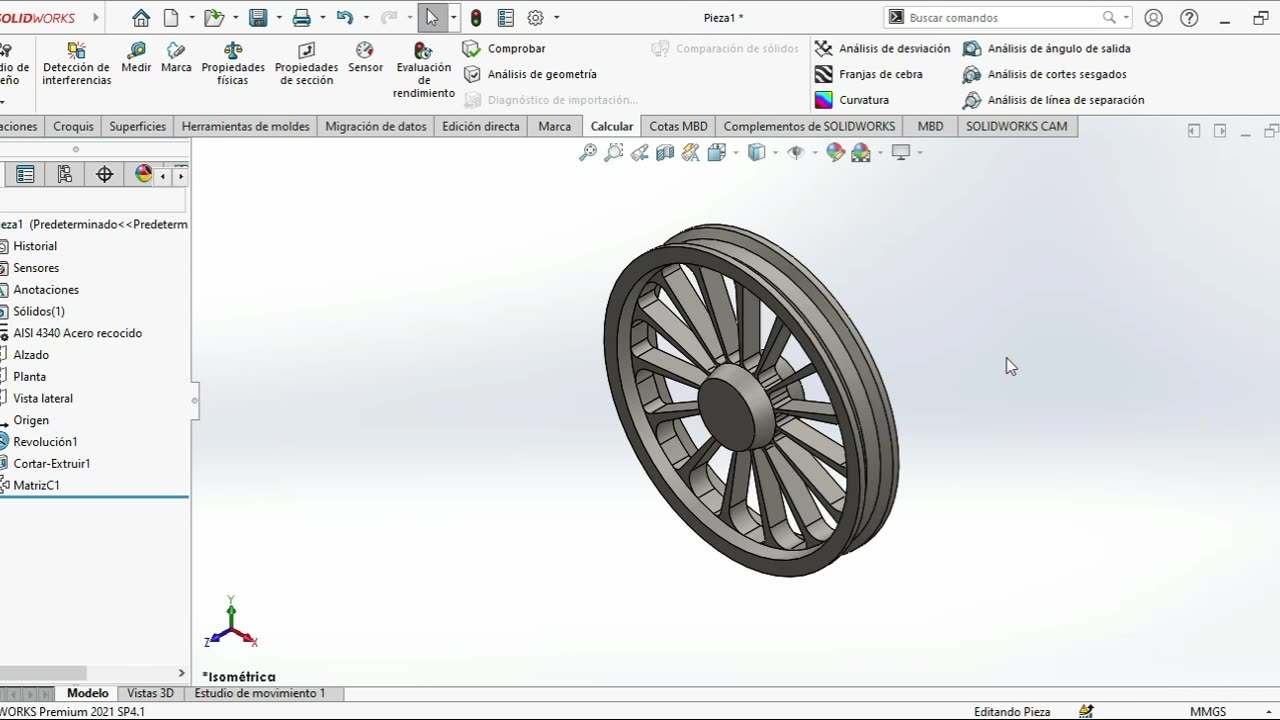Open Migración de datos tab
Image resolution: width=1280 pixels, height=720 pixels.
[376, 126]
